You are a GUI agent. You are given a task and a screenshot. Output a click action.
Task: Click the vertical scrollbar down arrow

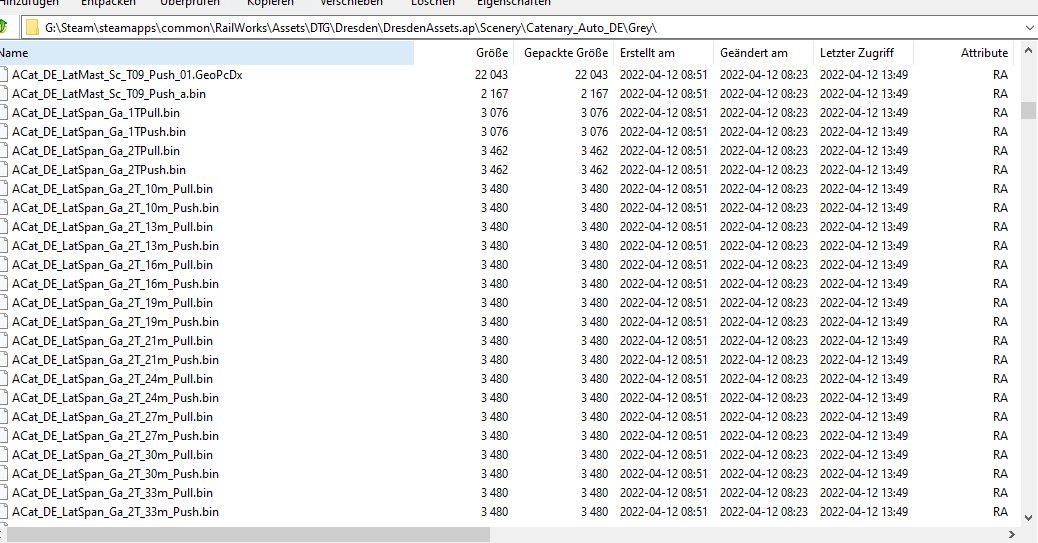(x=1028, y=518)
